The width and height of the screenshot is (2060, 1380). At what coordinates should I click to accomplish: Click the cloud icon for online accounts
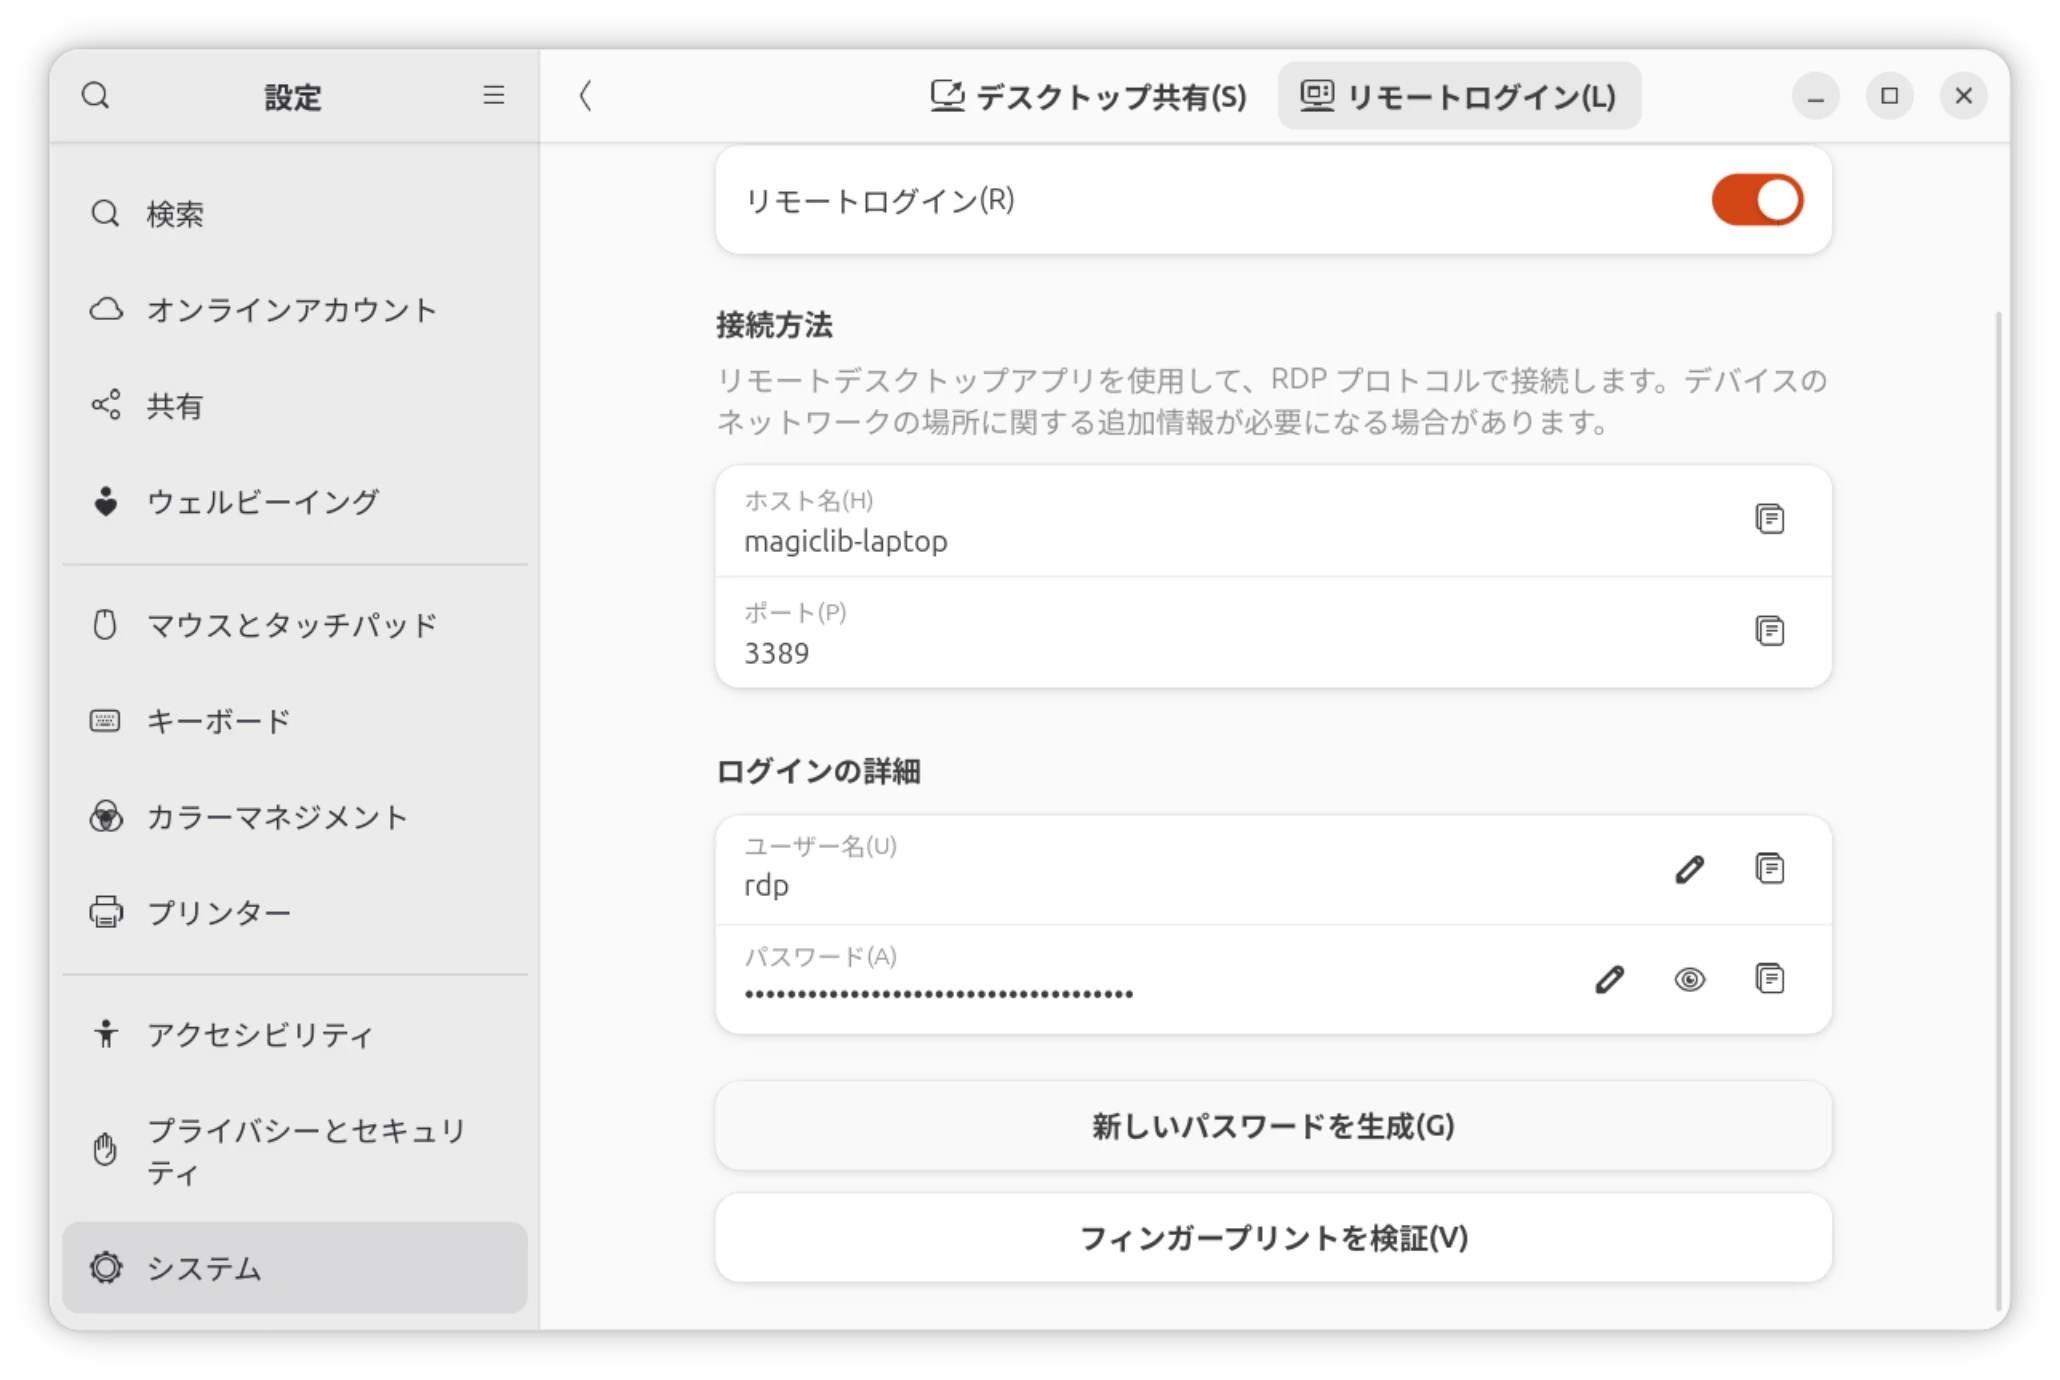tap(106, 309)
